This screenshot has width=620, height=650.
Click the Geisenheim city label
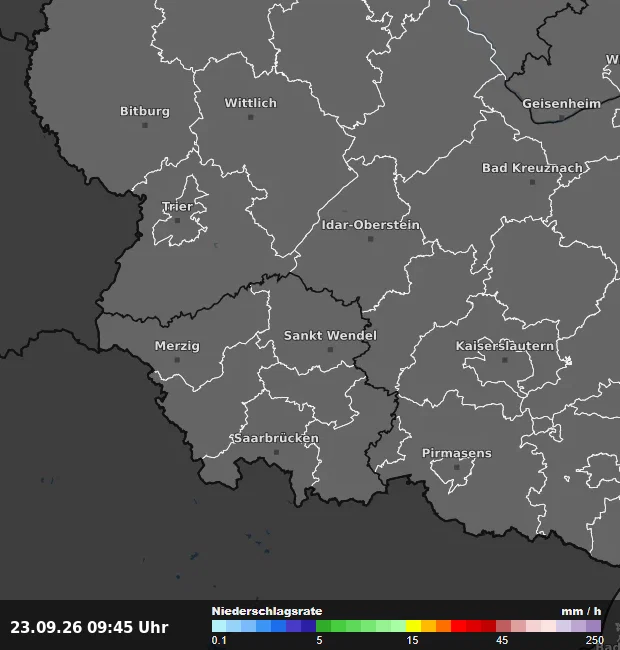point(562,104)
